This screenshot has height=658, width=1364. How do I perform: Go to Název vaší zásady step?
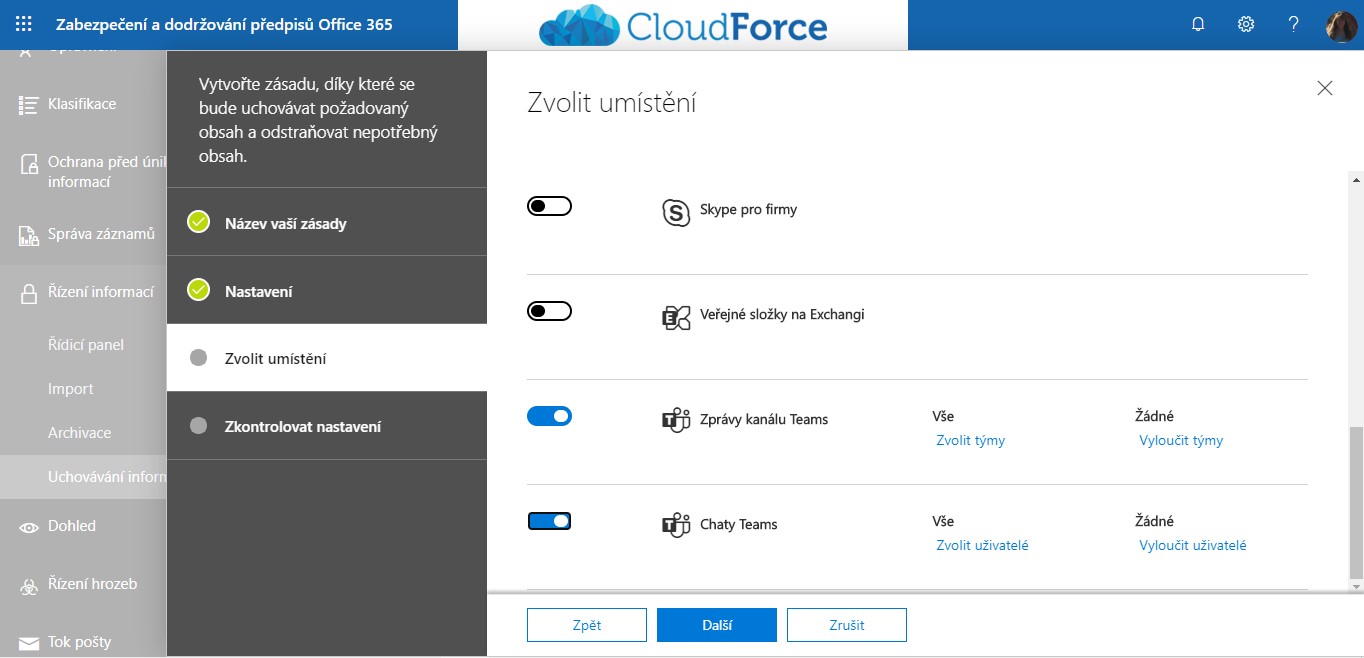(327, 222)
